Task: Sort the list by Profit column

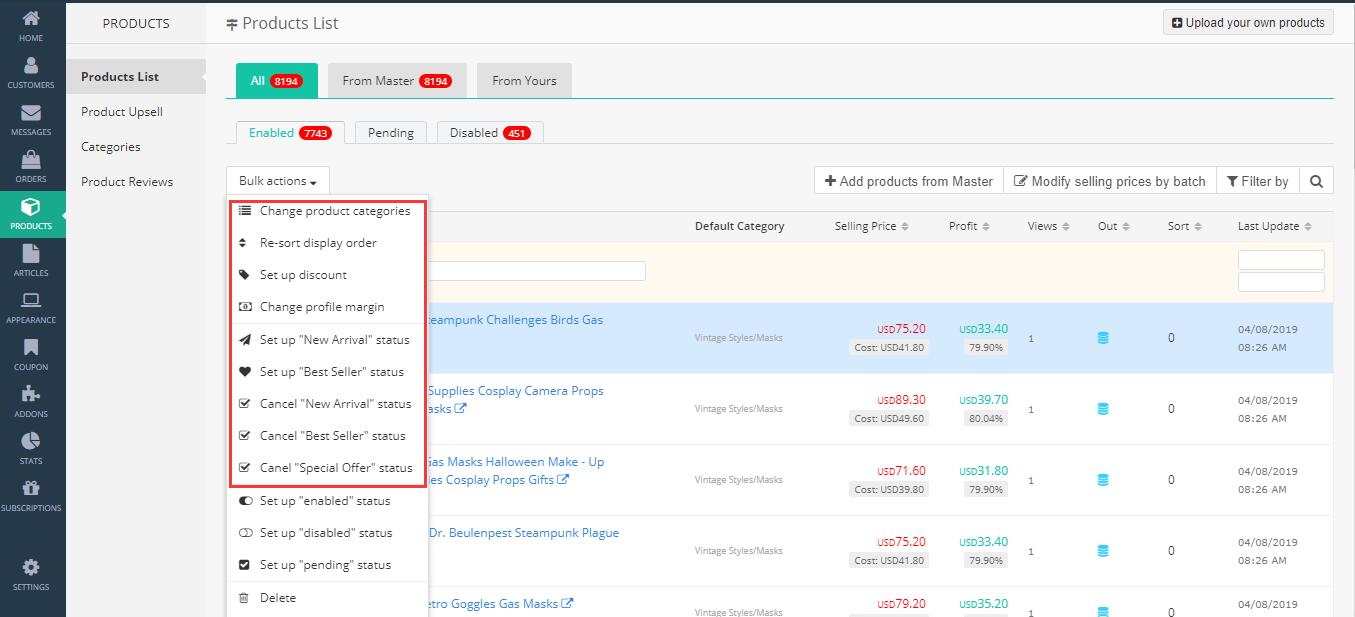Action: 967,226
